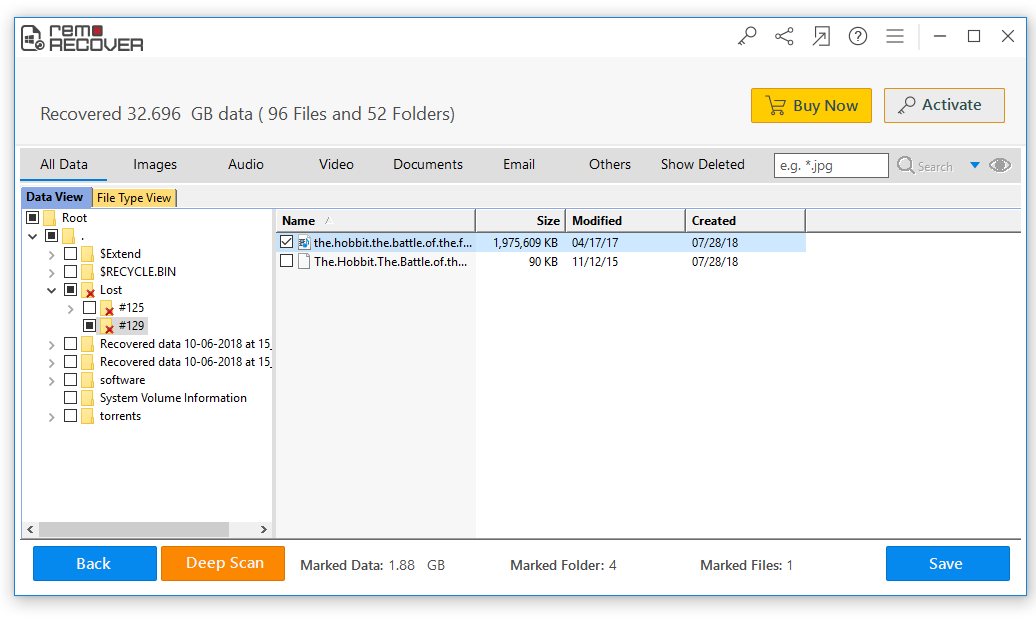The image size is (1036, 620).
Task: Expand the software folder
Action: click(x=52, y=381)
